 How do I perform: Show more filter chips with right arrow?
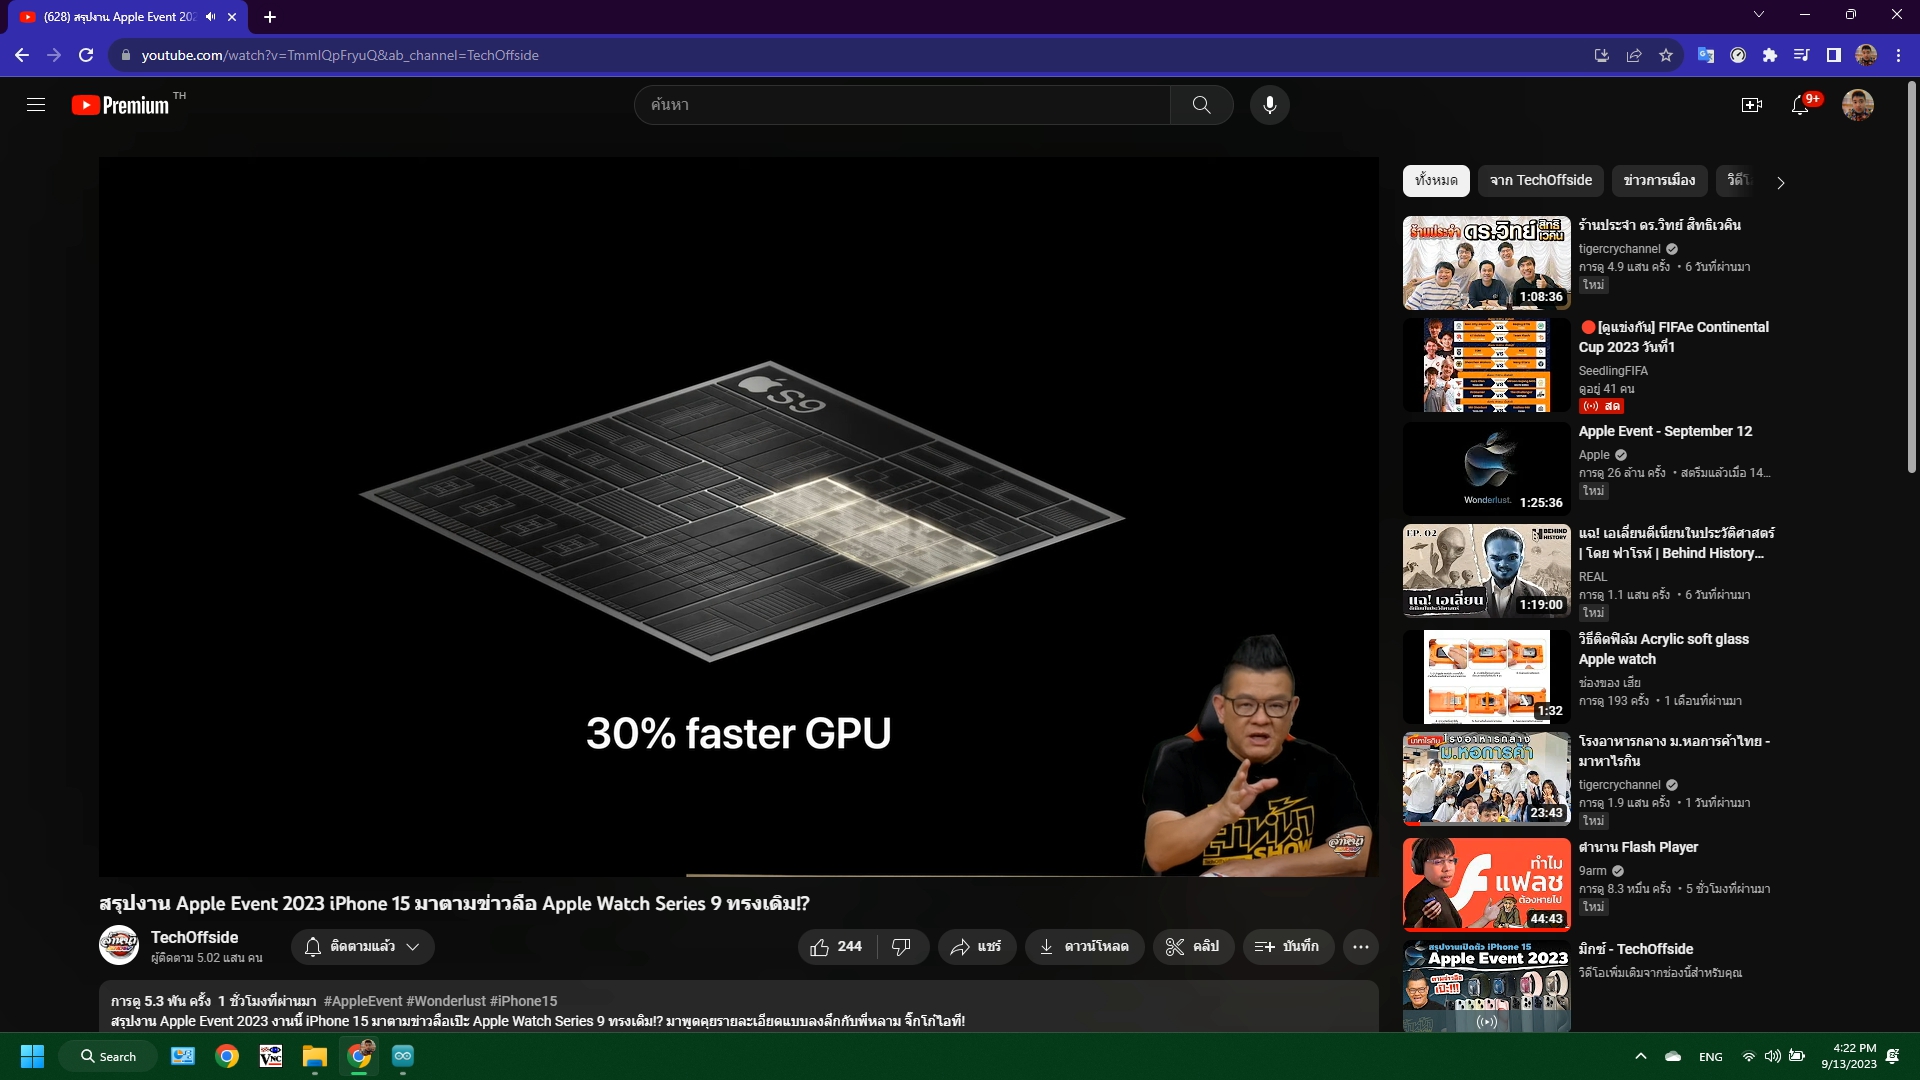click(x=1780, y=182)
